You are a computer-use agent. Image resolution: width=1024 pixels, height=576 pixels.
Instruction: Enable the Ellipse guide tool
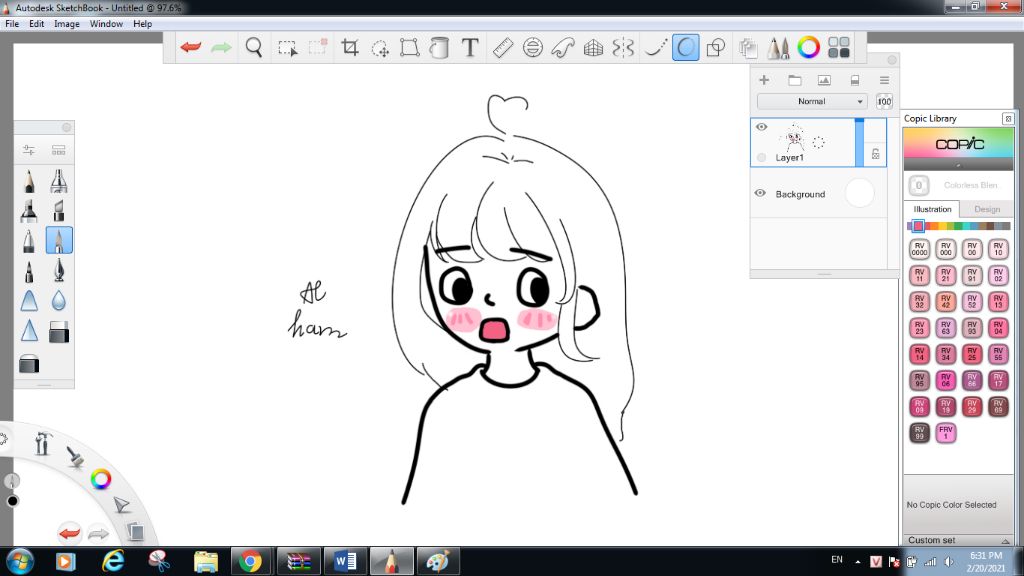point(533,48)
